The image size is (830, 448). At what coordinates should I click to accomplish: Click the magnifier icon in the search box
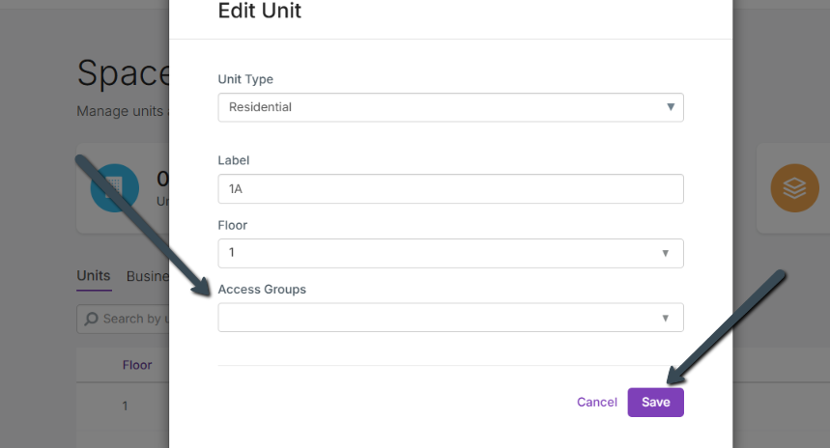tap(92, 319)
